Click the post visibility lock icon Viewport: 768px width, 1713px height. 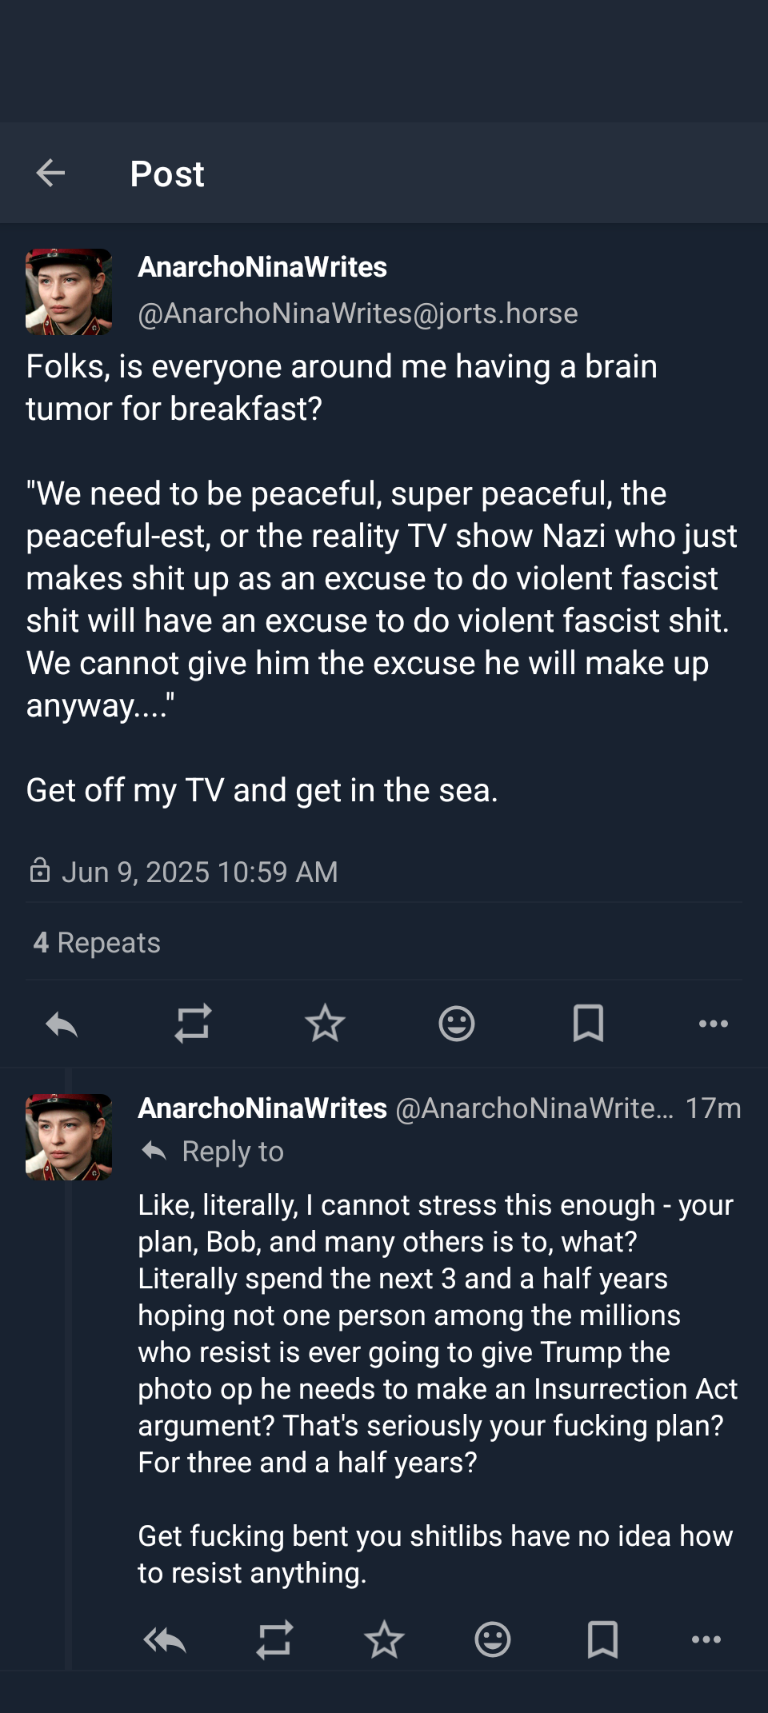(40, 870)
